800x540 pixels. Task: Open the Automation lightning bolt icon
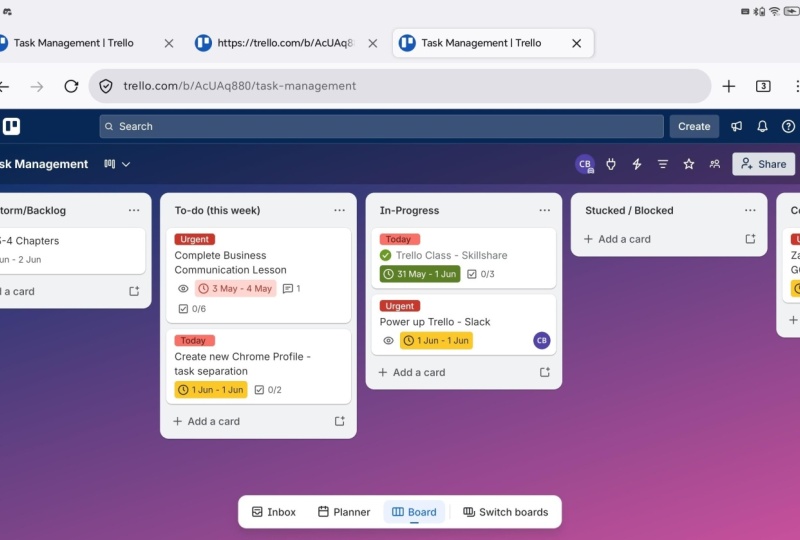coord(637,164)
